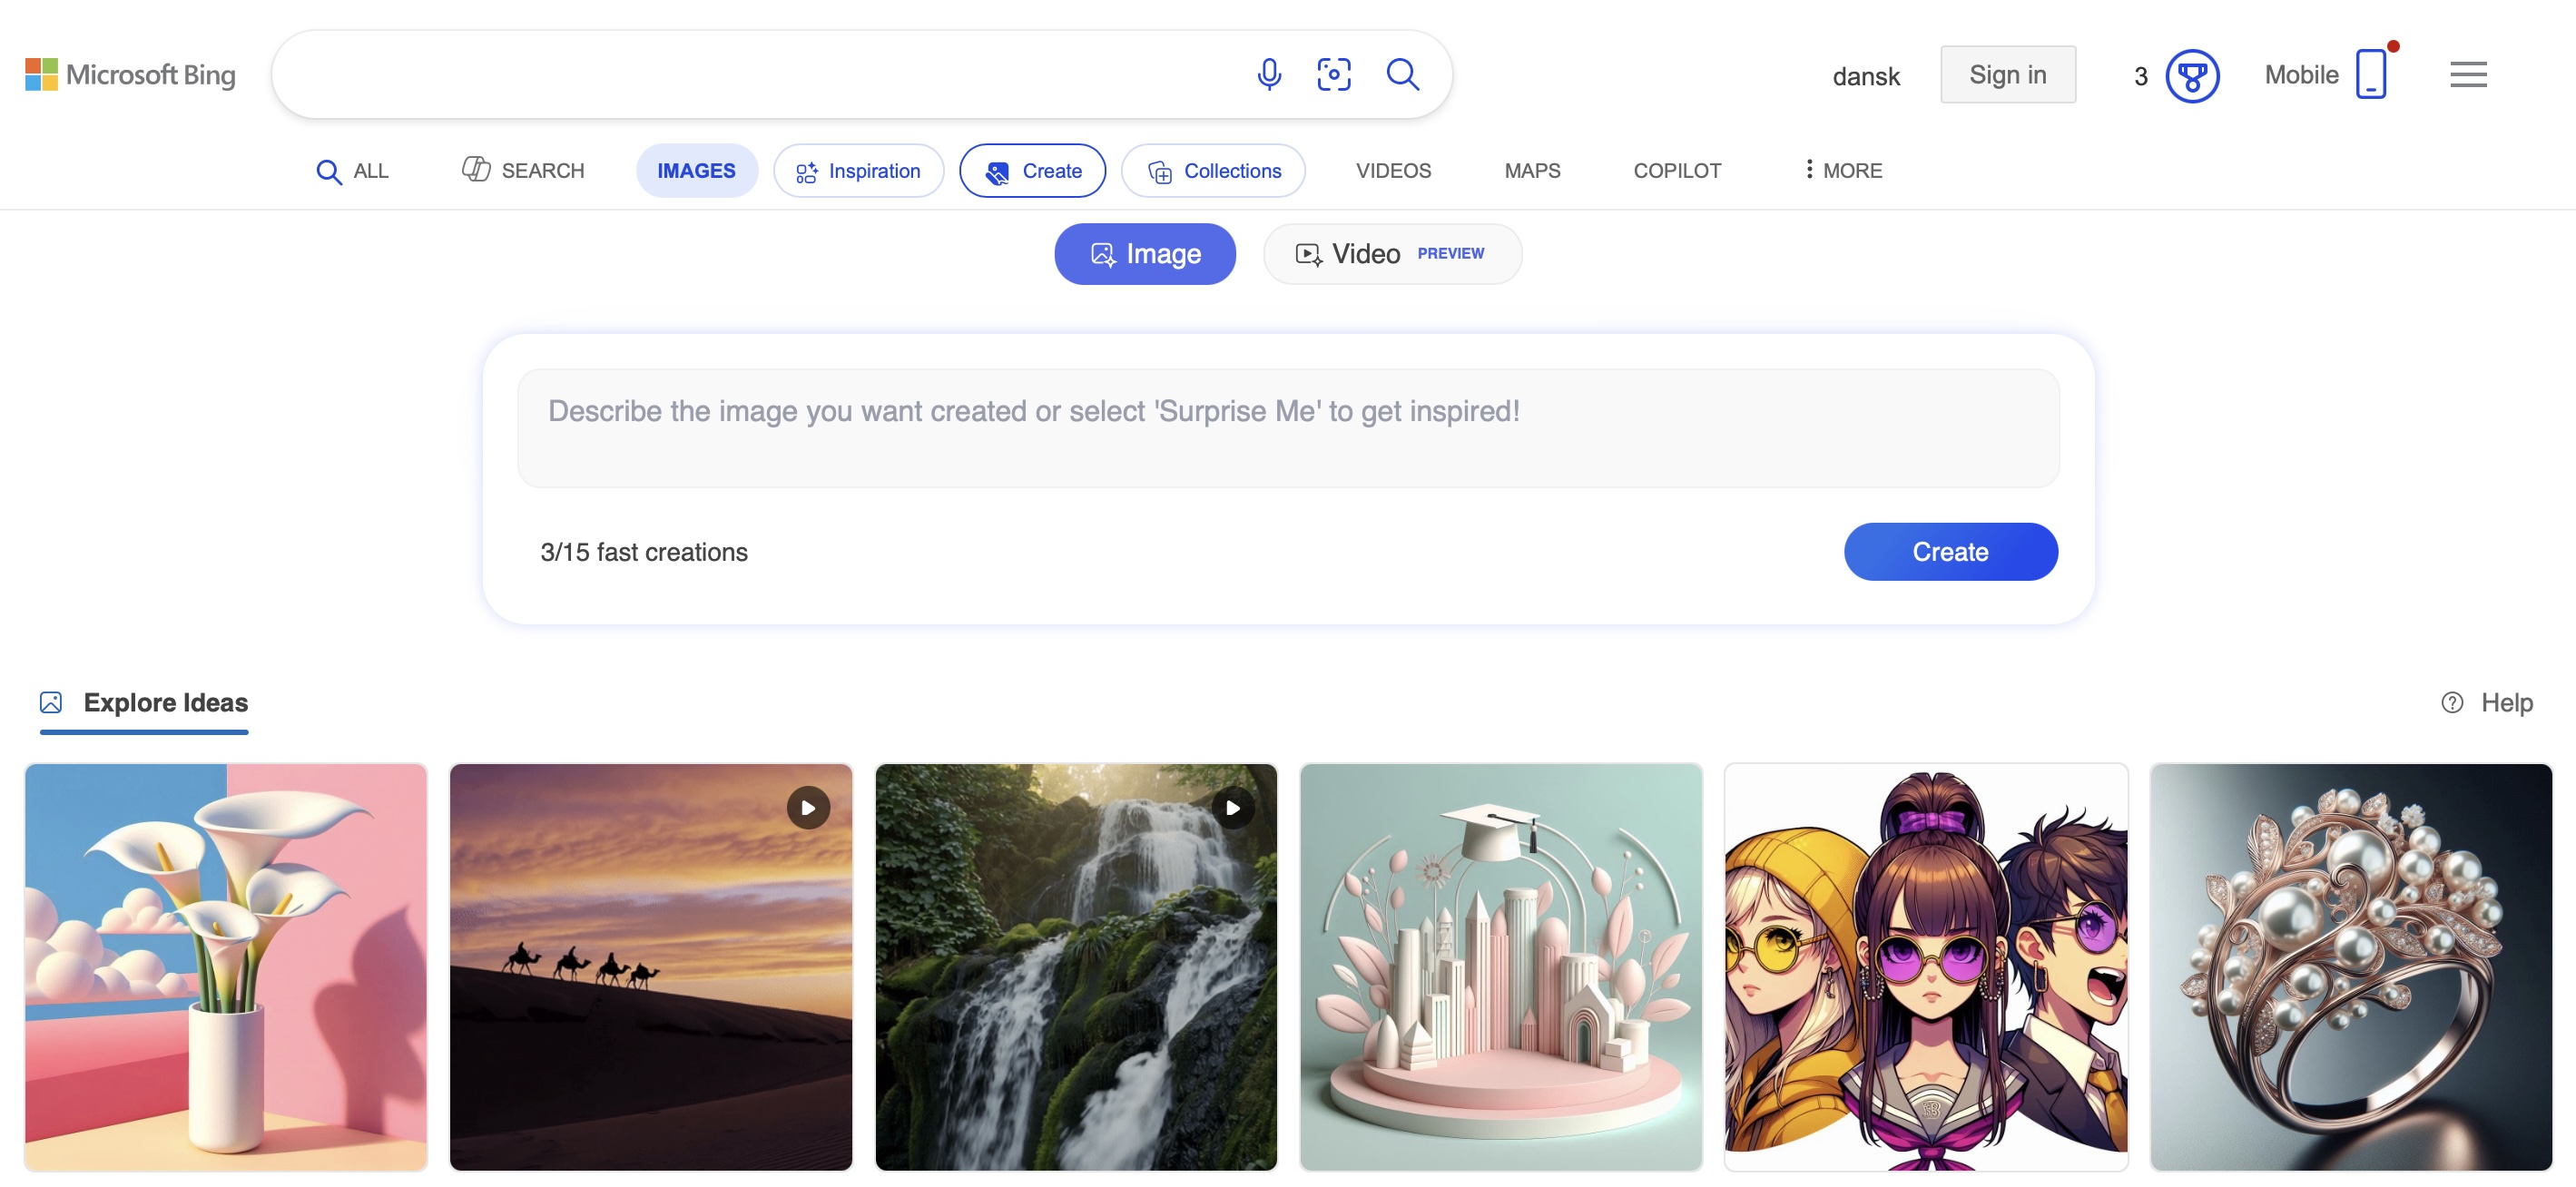
Task: Activate voice search microphone icon
Action: (x=1269, y=74)
